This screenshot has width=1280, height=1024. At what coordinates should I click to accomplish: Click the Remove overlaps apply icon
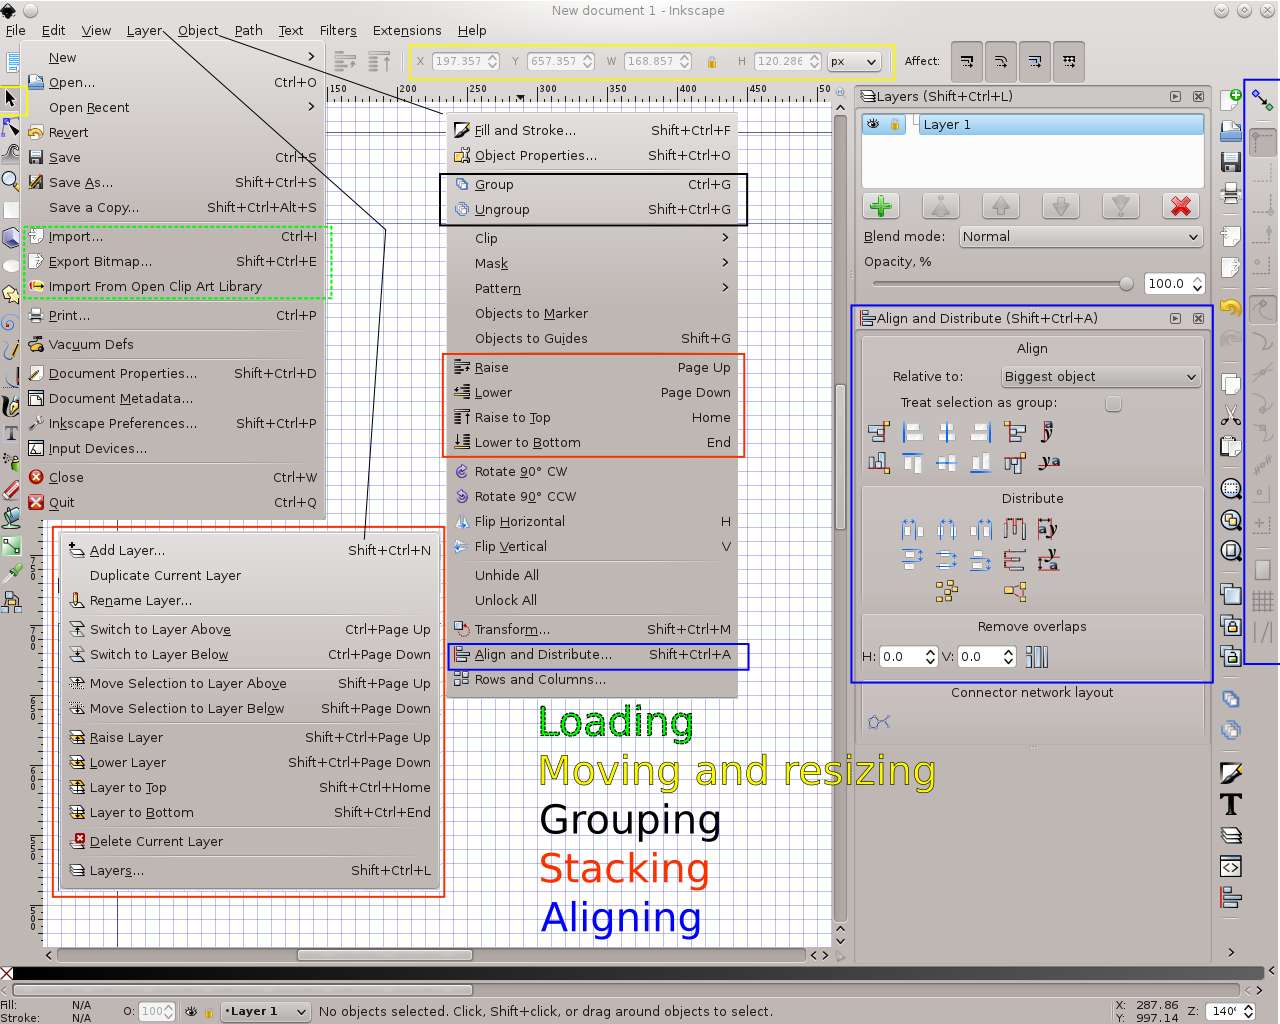click(x=1037, y=657)
